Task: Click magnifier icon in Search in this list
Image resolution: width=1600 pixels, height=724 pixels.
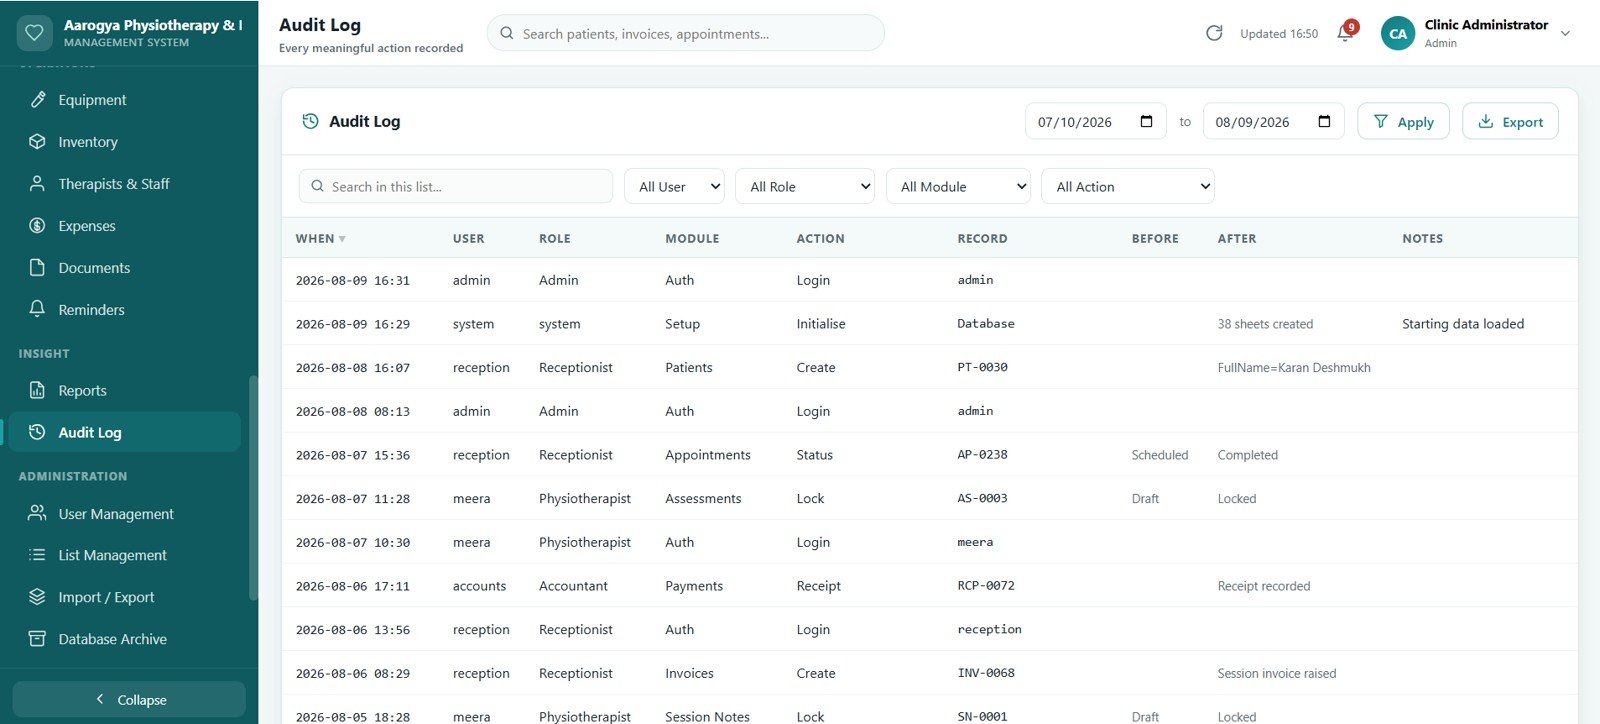Action: pyautogui.click(x=318, y=186)
